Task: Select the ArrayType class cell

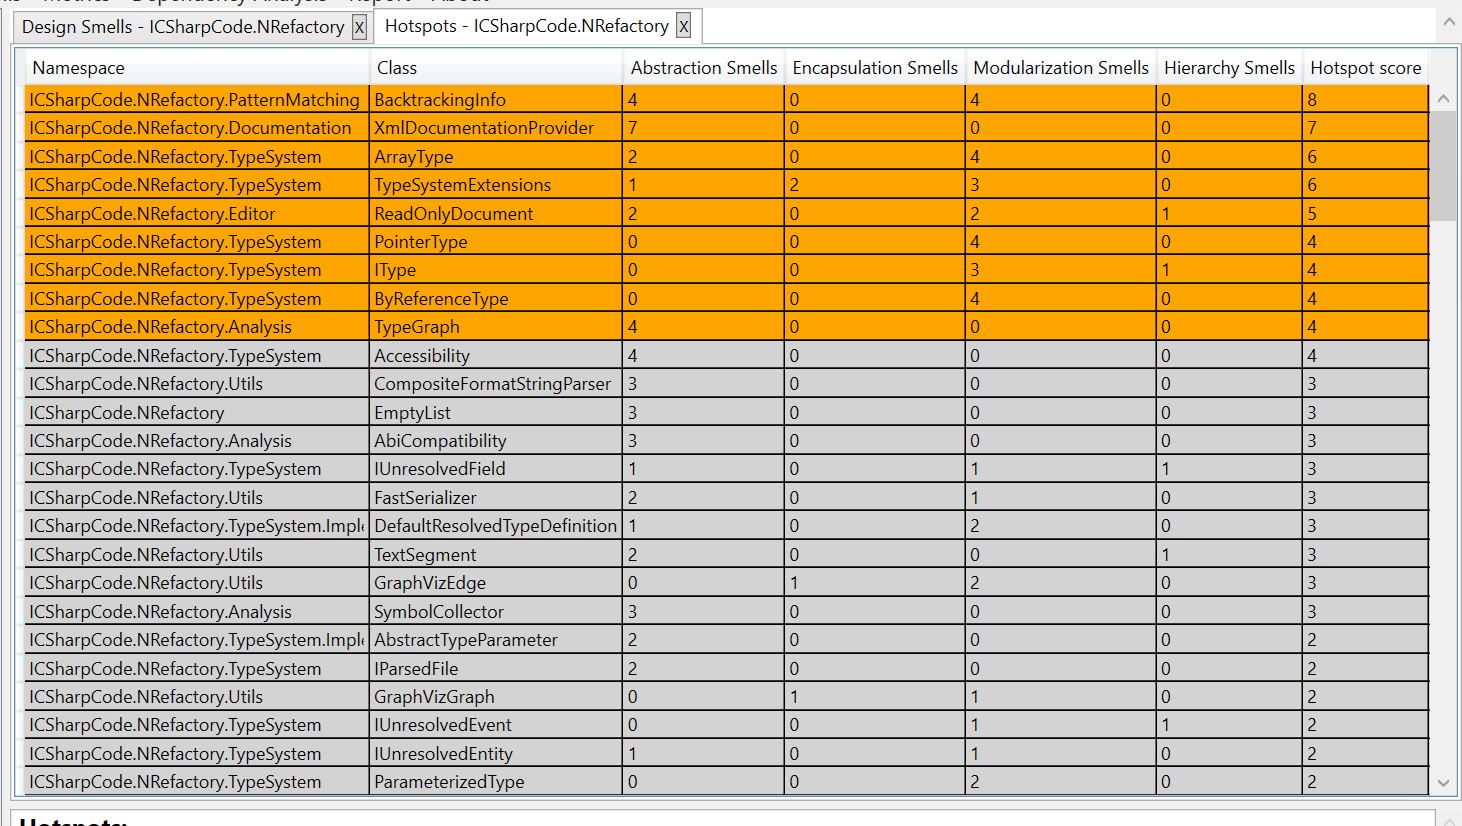Action: 496,156
